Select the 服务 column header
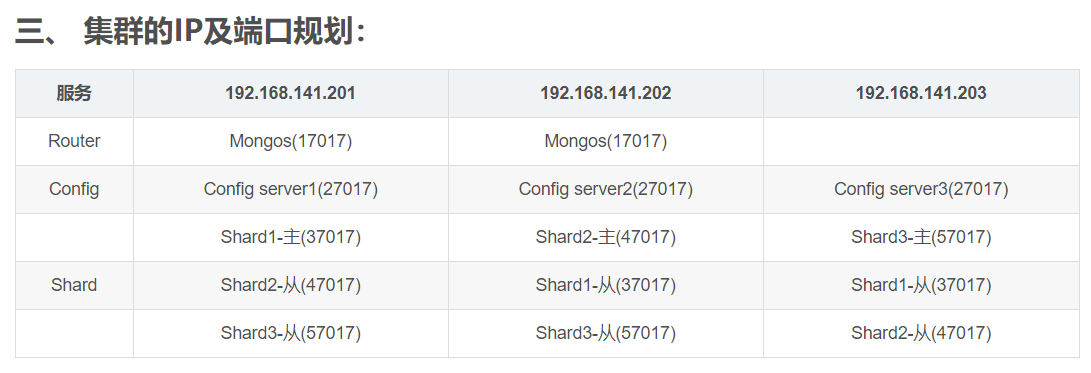Viewport: 1091px width, 373px height. click(x=74, y=93)
